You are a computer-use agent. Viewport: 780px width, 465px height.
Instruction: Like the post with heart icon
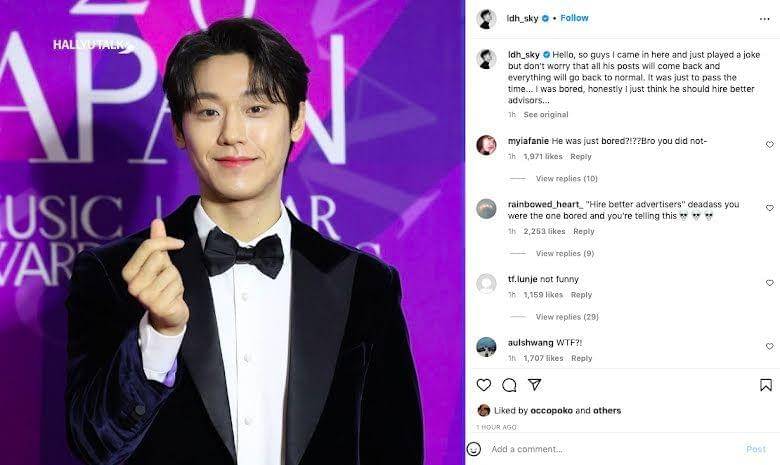tap(484, 385)
